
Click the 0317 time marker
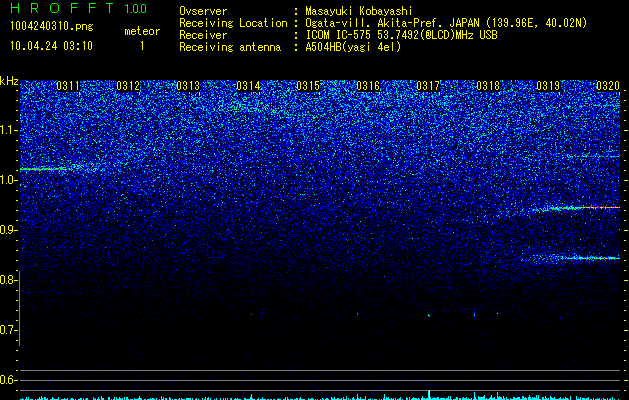[428, 86]
